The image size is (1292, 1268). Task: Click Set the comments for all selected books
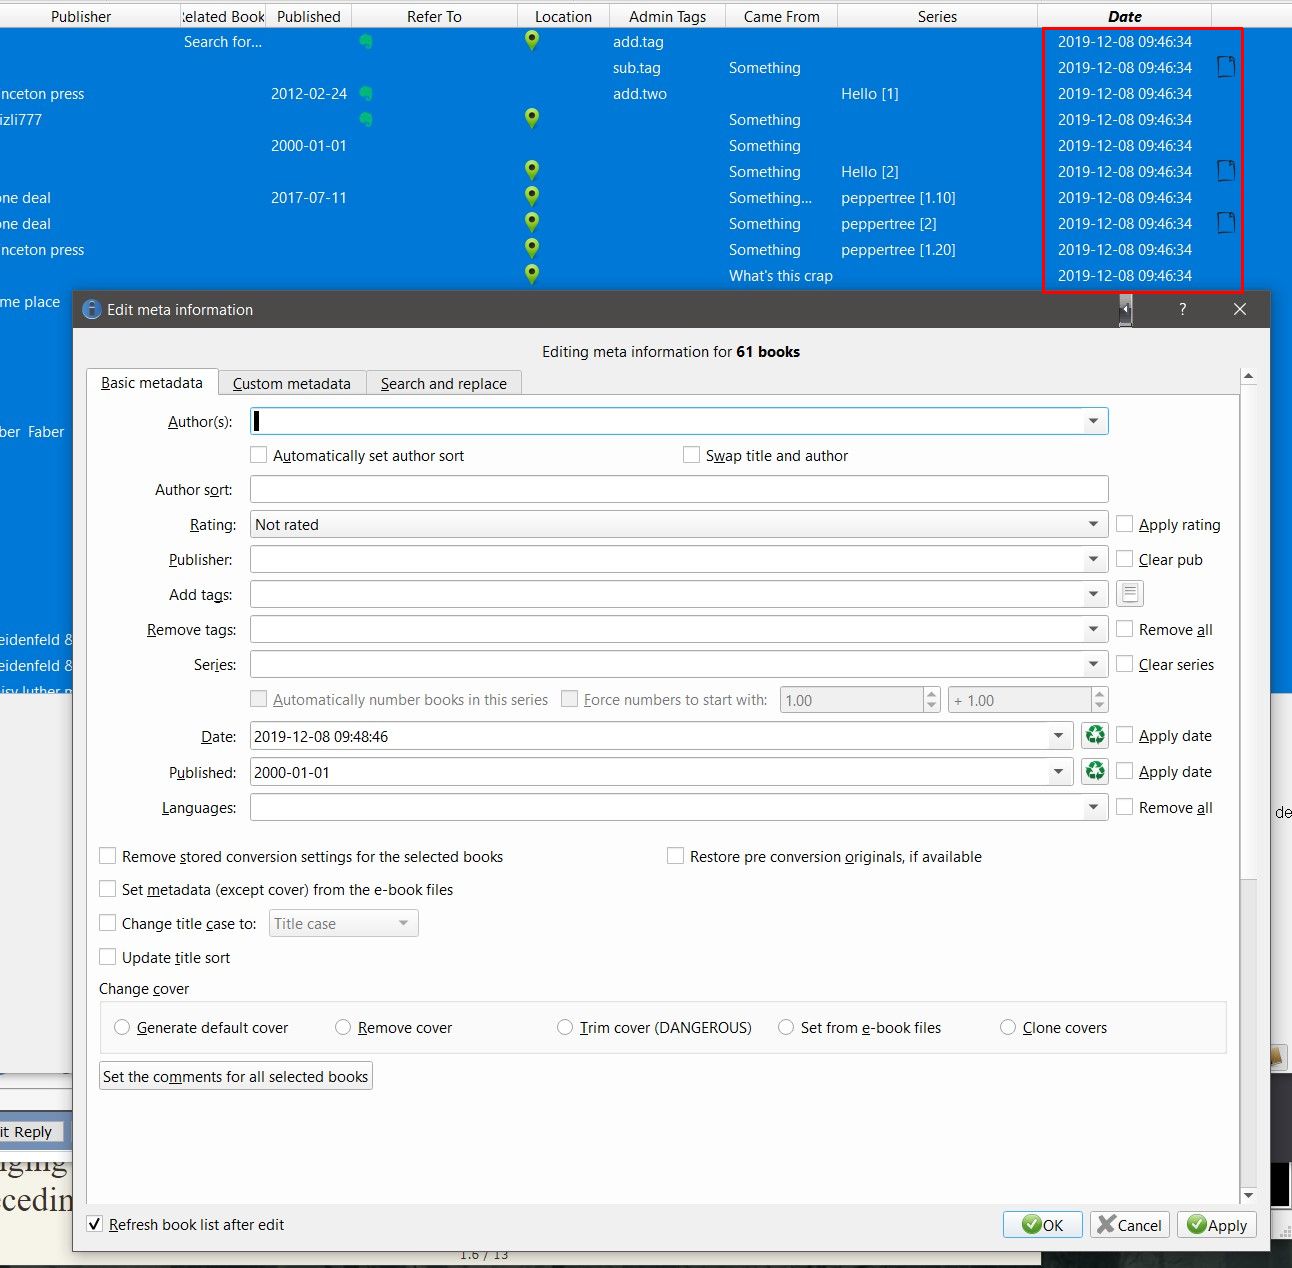point(236,1077)
